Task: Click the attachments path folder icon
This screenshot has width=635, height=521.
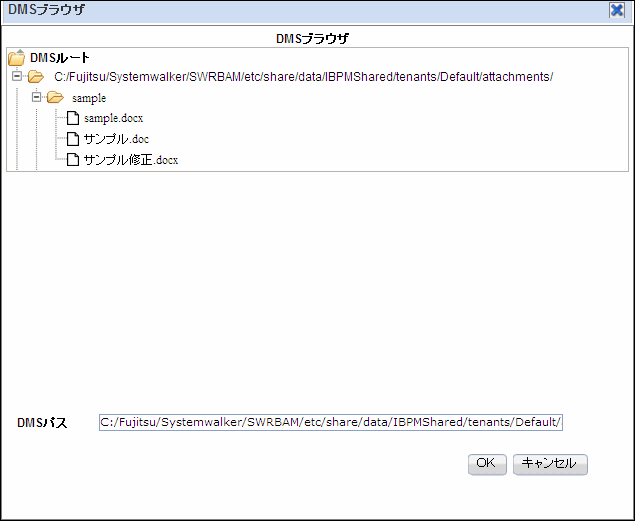Action: [36, 77]
